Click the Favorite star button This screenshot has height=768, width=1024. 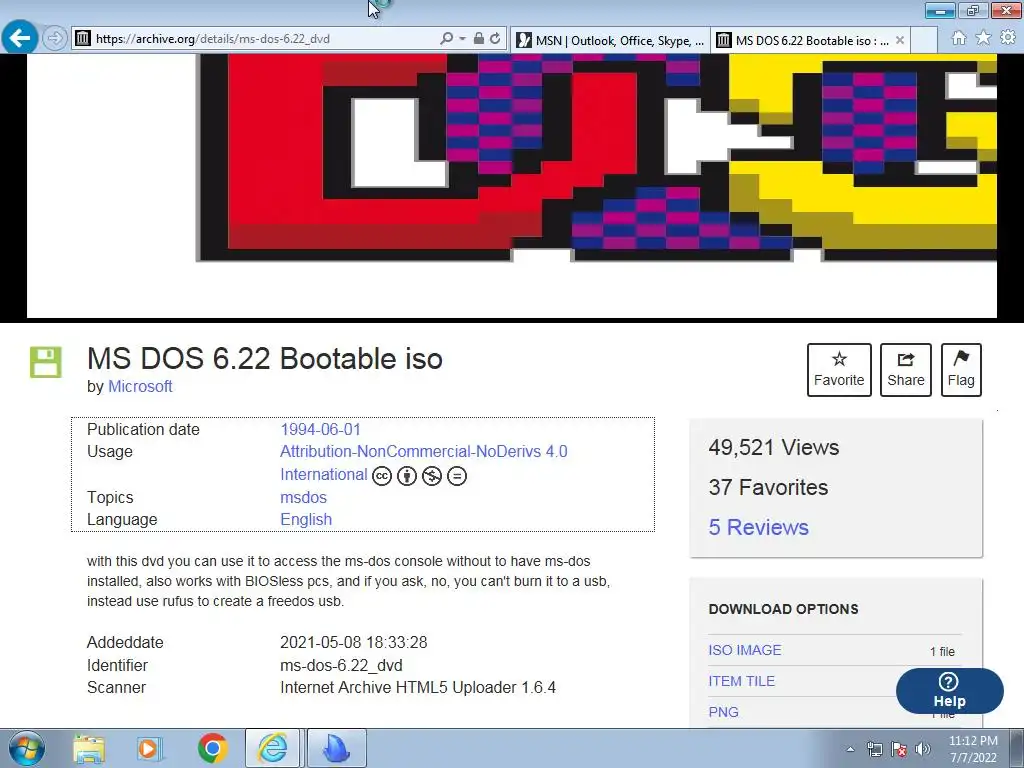point(839,370)
